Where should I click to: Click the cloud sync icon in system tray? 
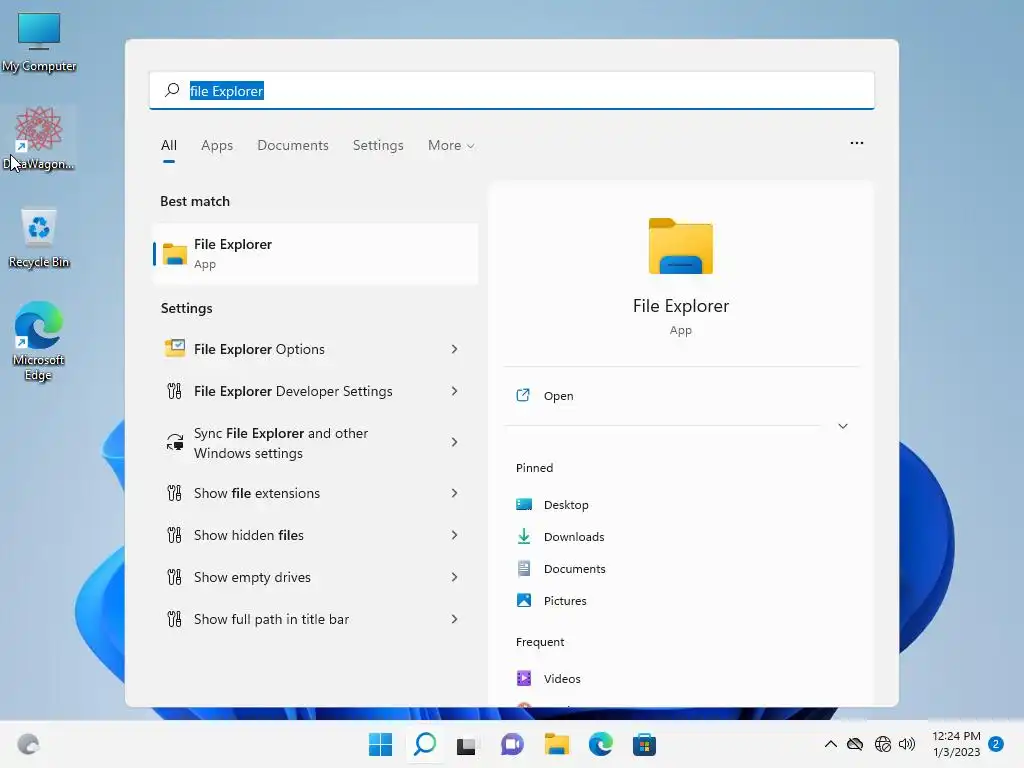tap(855, 744)
